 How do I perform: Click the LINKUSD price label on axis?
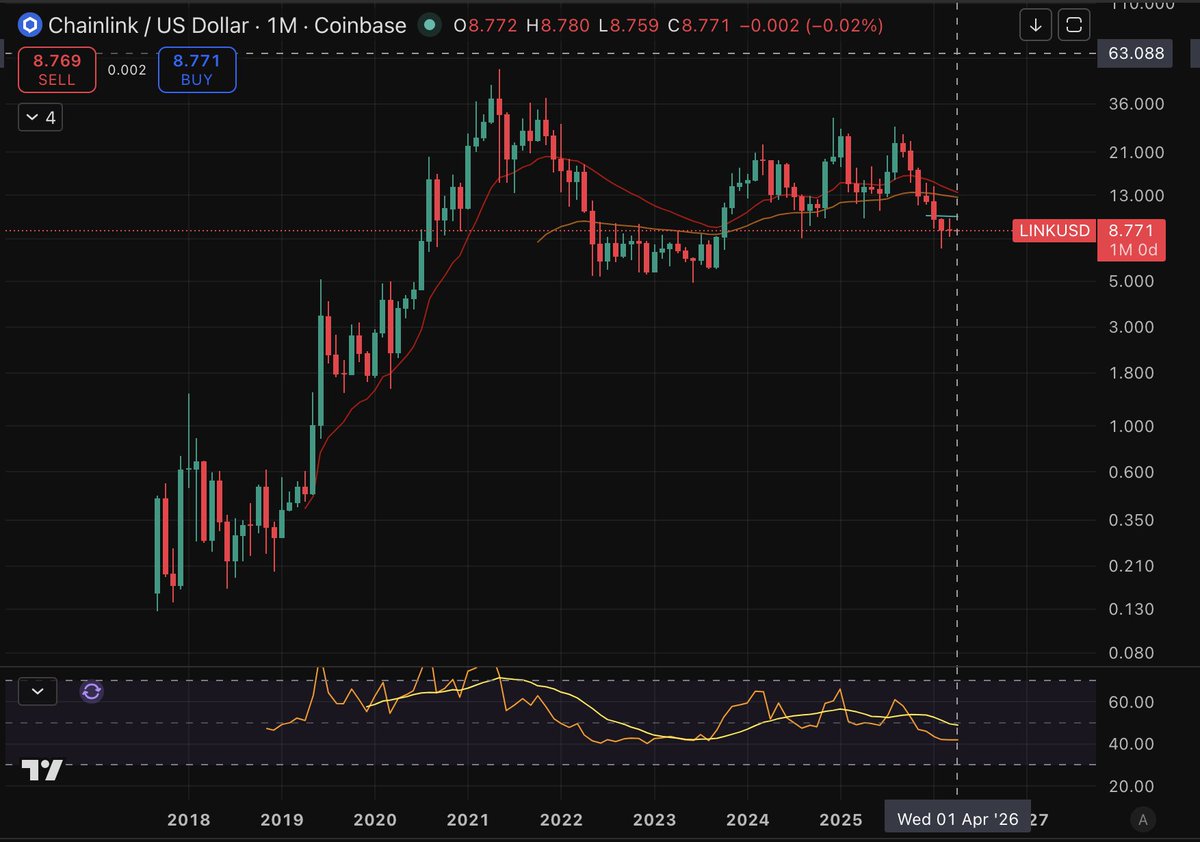pos(1055,231)
